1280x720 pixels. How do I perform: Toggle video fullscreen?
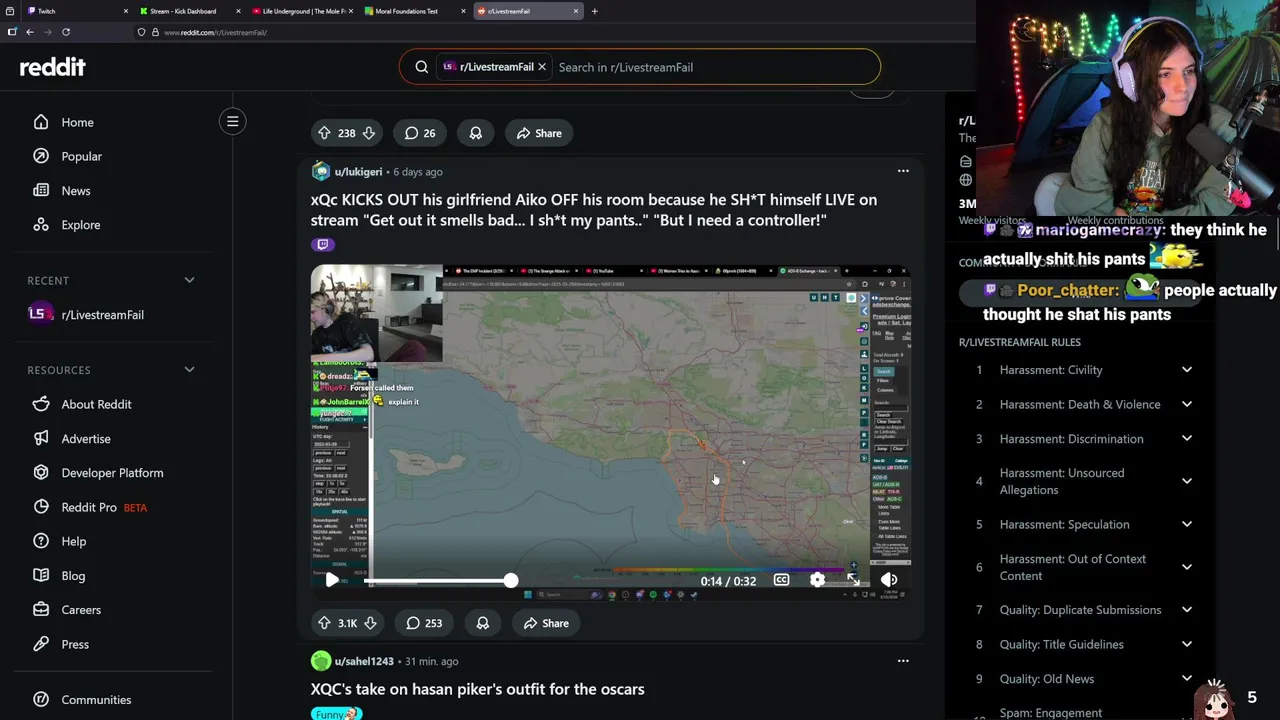pos(853,580)
